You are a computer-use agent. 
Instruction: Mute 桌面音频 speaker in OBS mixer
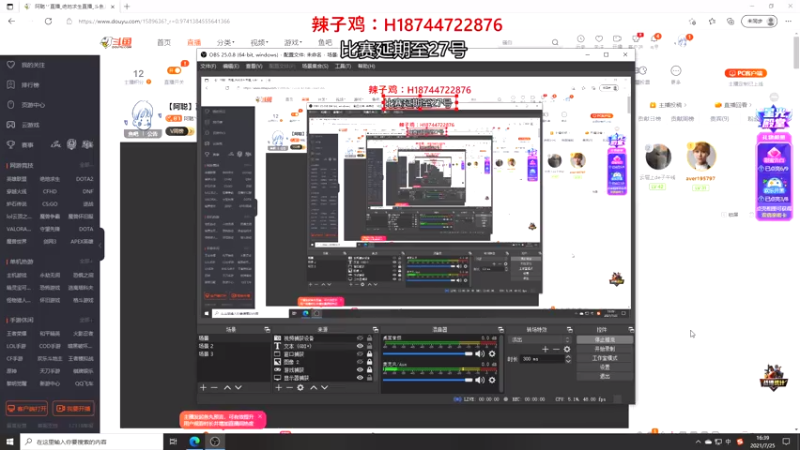(480, 354)
